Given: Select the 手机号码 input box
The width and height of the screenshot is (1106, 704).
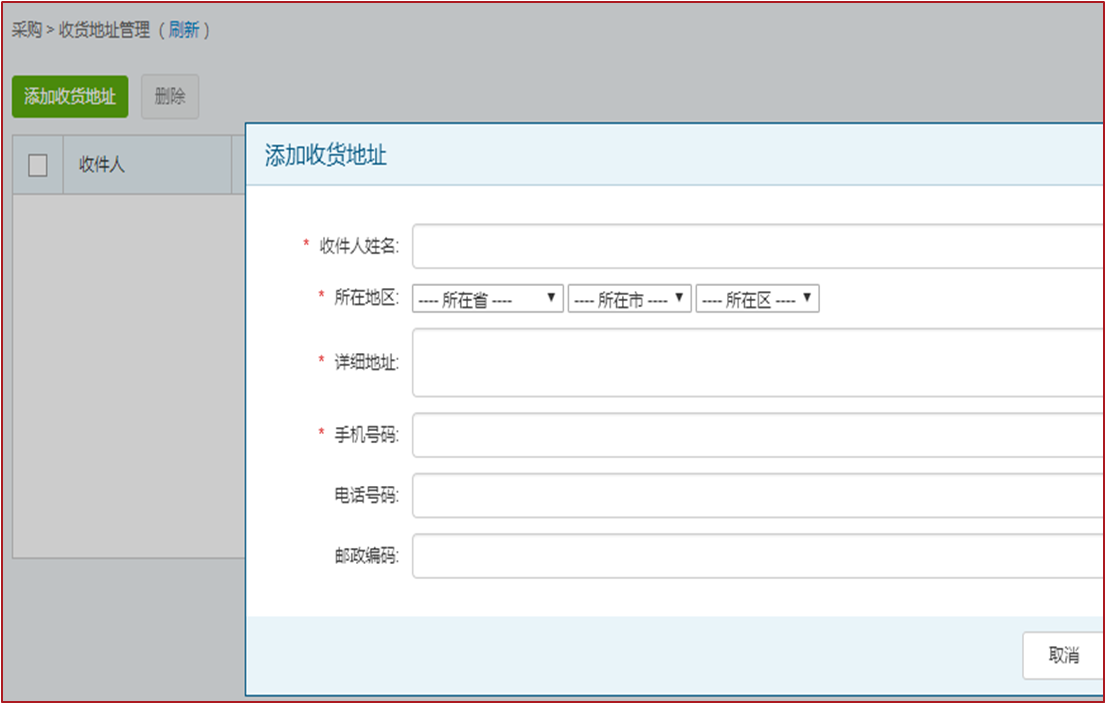Looking at the screenshot, I should [x=758, y=434].
